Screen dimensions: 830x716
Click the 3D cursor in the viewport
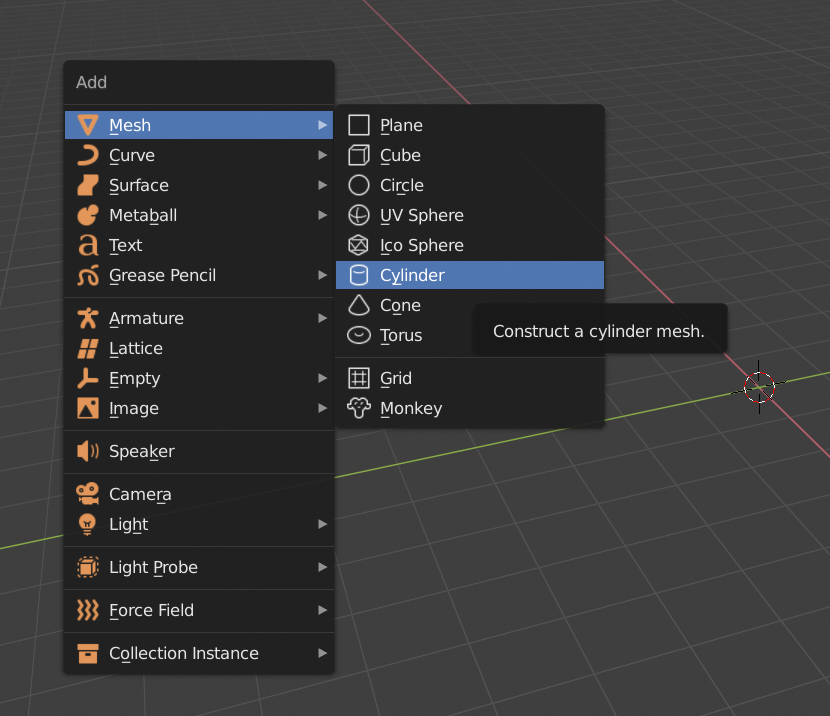click(759, 387)
